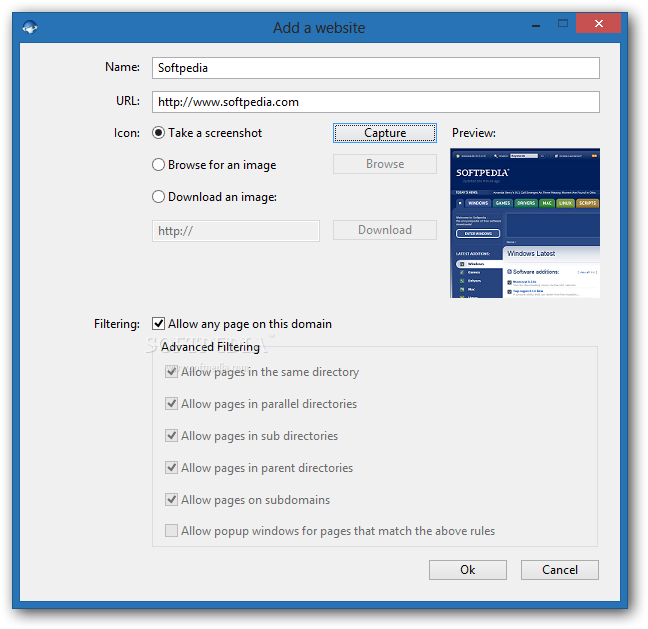This screenshot has width=648, height=629.
Task: Close the Add a website dialog
Action: [598, 24]
